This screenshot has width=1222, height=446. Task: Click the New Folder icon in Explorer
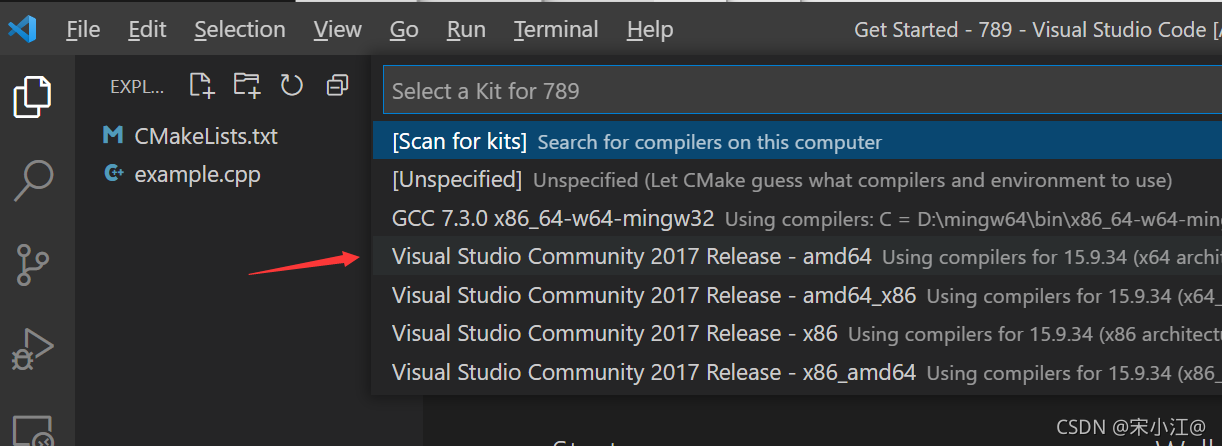(247, 86)
